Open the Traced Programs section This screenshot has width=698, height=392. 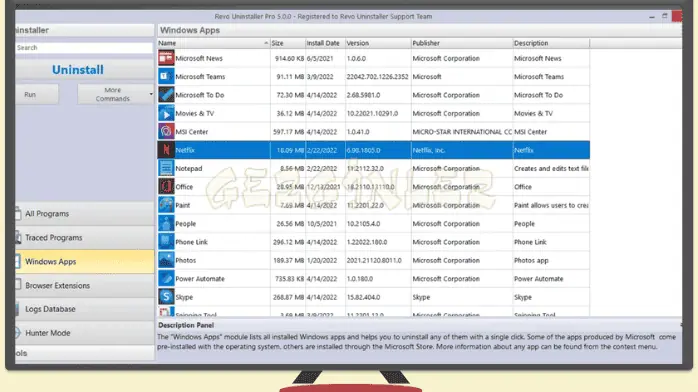pyautogui.click(x=85, y=238)
